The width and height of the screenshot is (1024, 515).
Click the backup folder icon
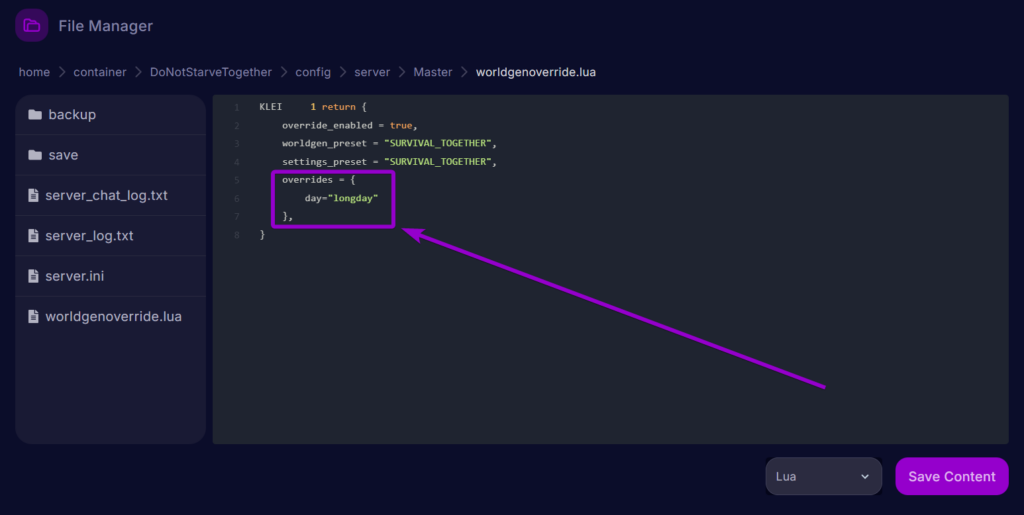(35, 115)
